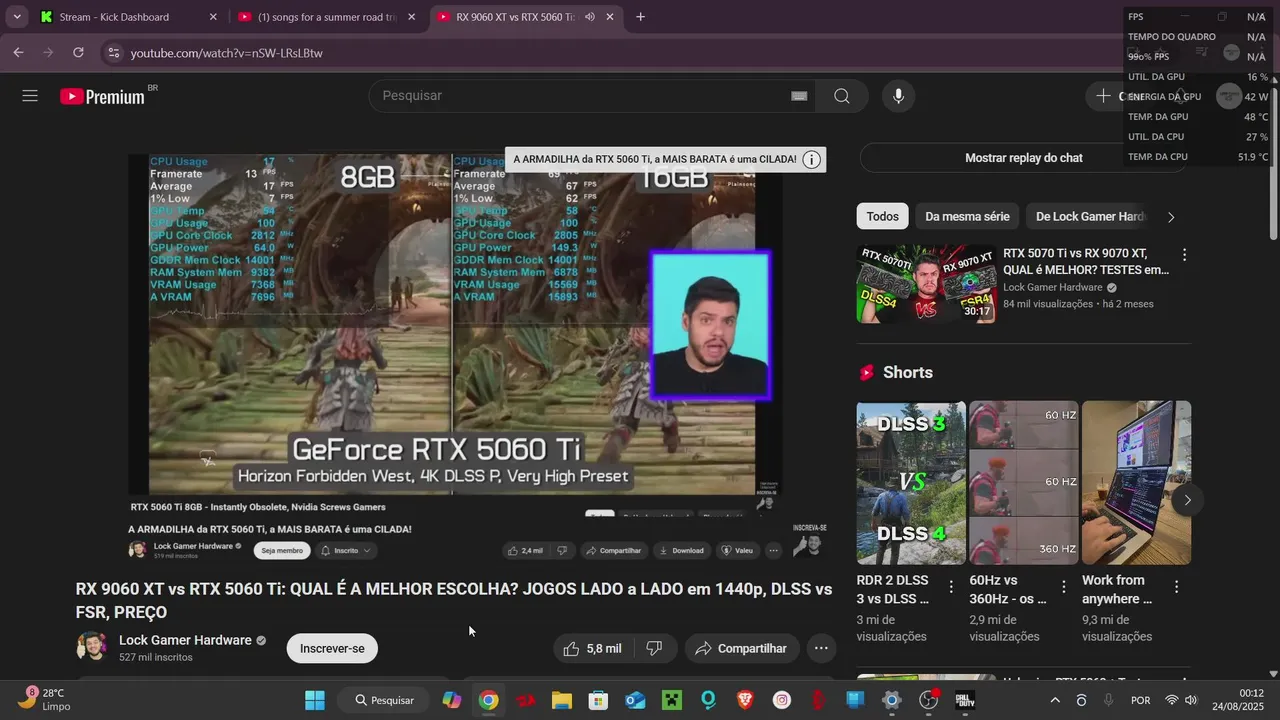Open Brave browser from taskbar

pyautogui.click(x=745, y=700)
